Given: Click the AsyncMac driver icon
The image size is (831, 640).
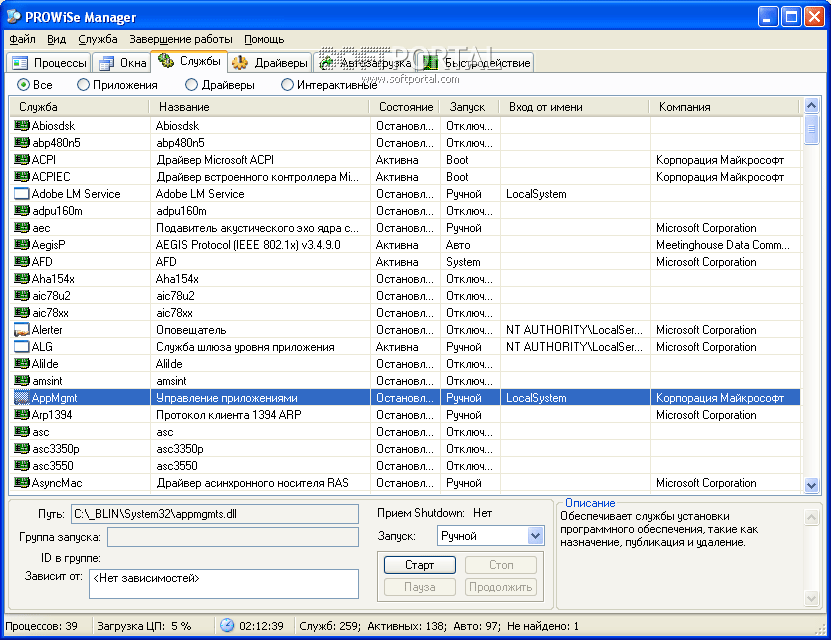Looking at the screenshot, I should [21, 483].
